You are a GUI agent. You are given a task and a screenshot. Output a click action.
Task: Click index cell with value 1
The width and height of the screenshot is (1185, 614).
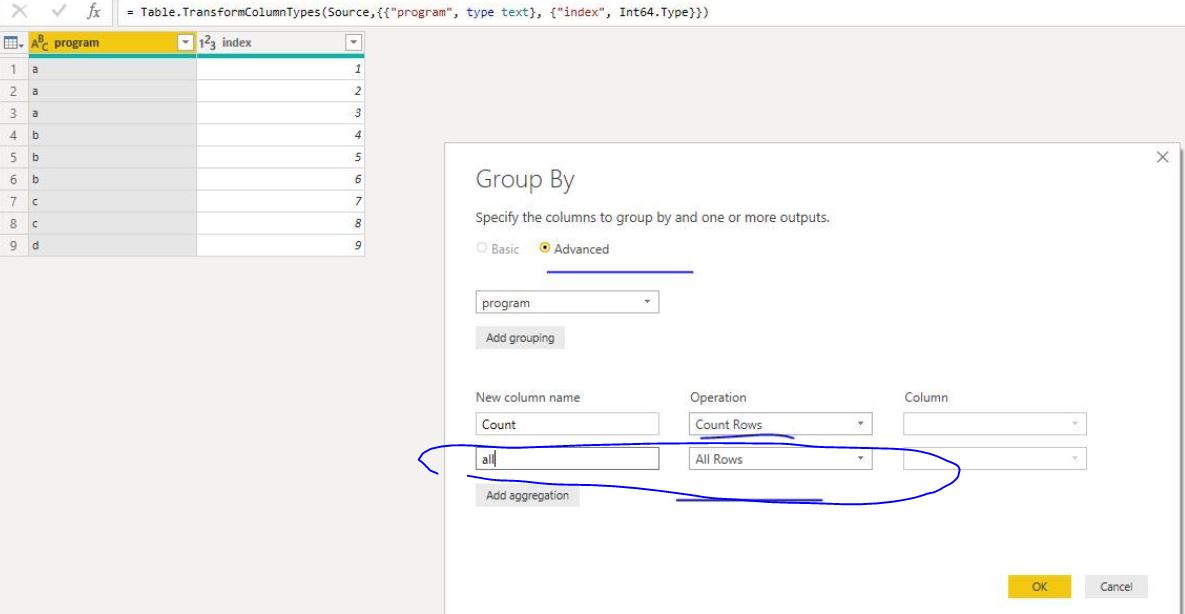click(x=280, y=69)
